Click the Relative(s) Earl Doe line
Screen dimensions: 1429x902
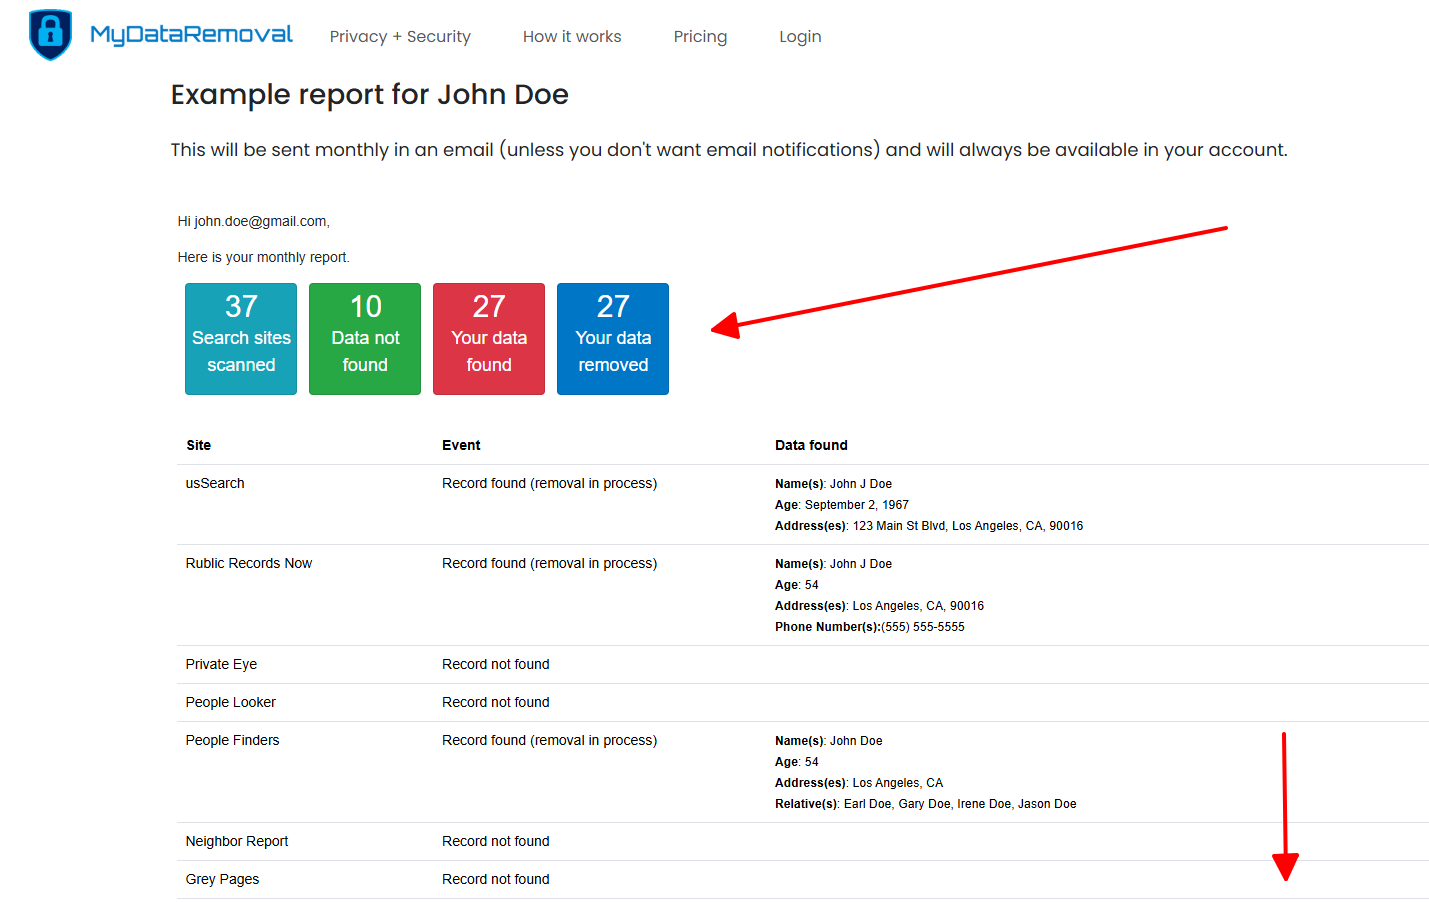(926, 805)
